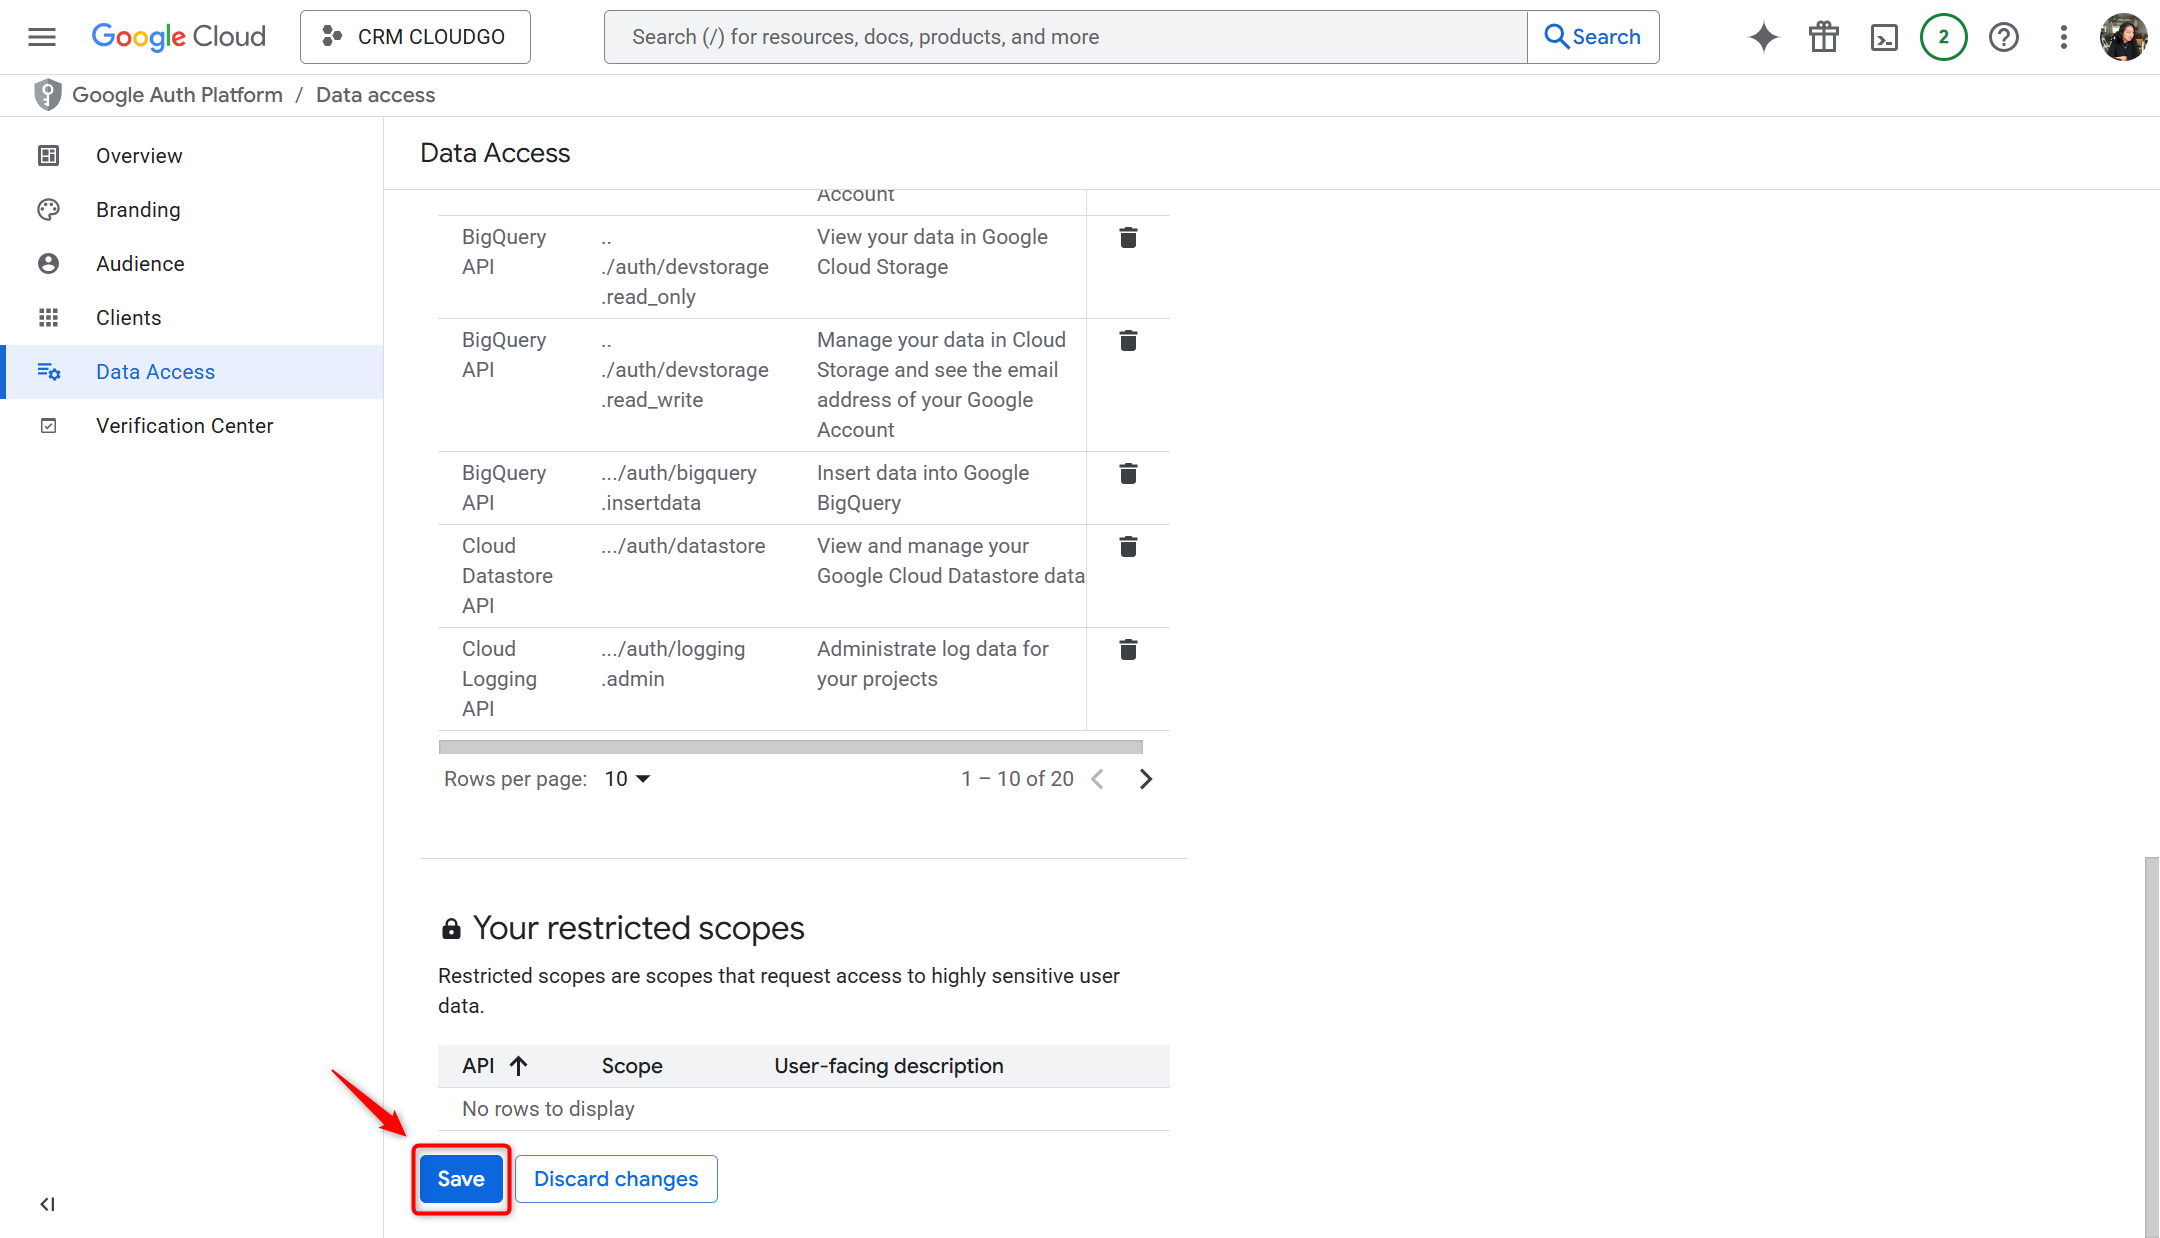The image size is (2160, 1238).
Task: Delete the BigQuery insertdata scope
Action: point(1127,473)
